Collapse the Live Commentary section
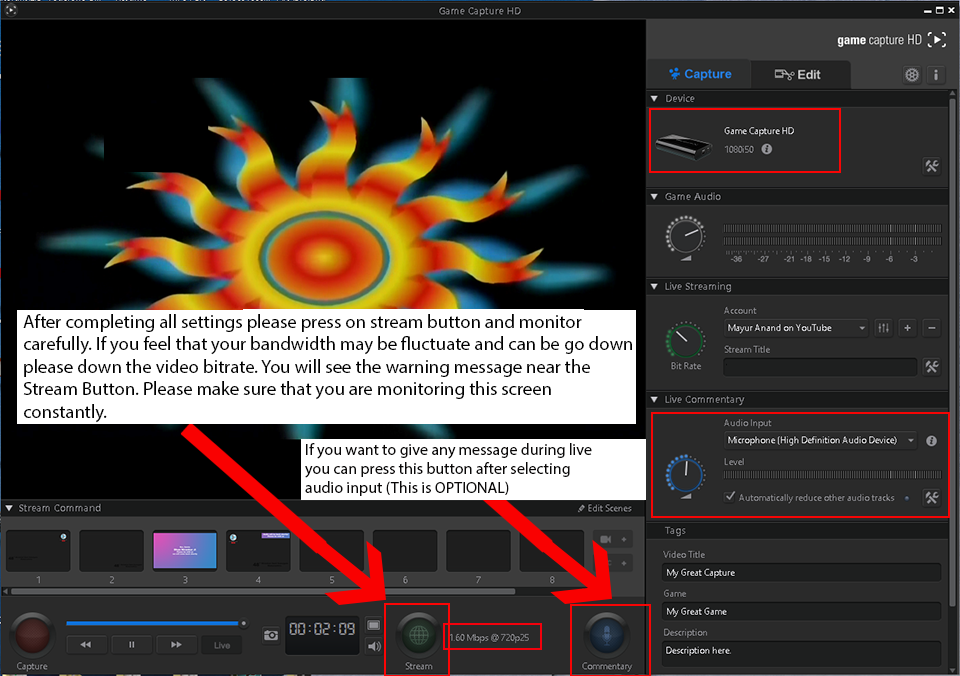 654,399
